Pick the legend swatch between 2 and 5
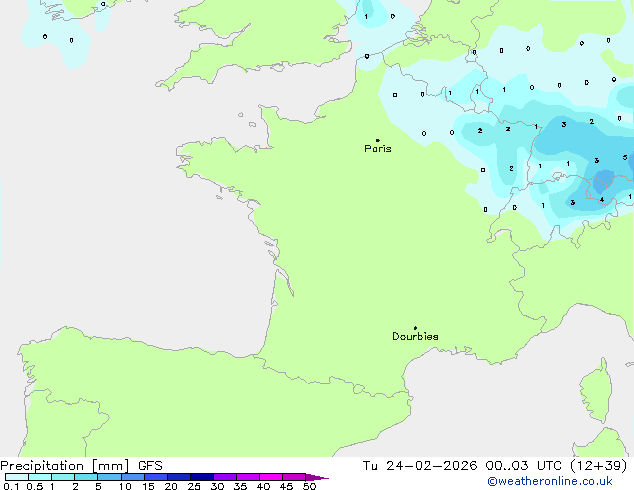This screenshot has height=490, width=634. pos(86,477)
